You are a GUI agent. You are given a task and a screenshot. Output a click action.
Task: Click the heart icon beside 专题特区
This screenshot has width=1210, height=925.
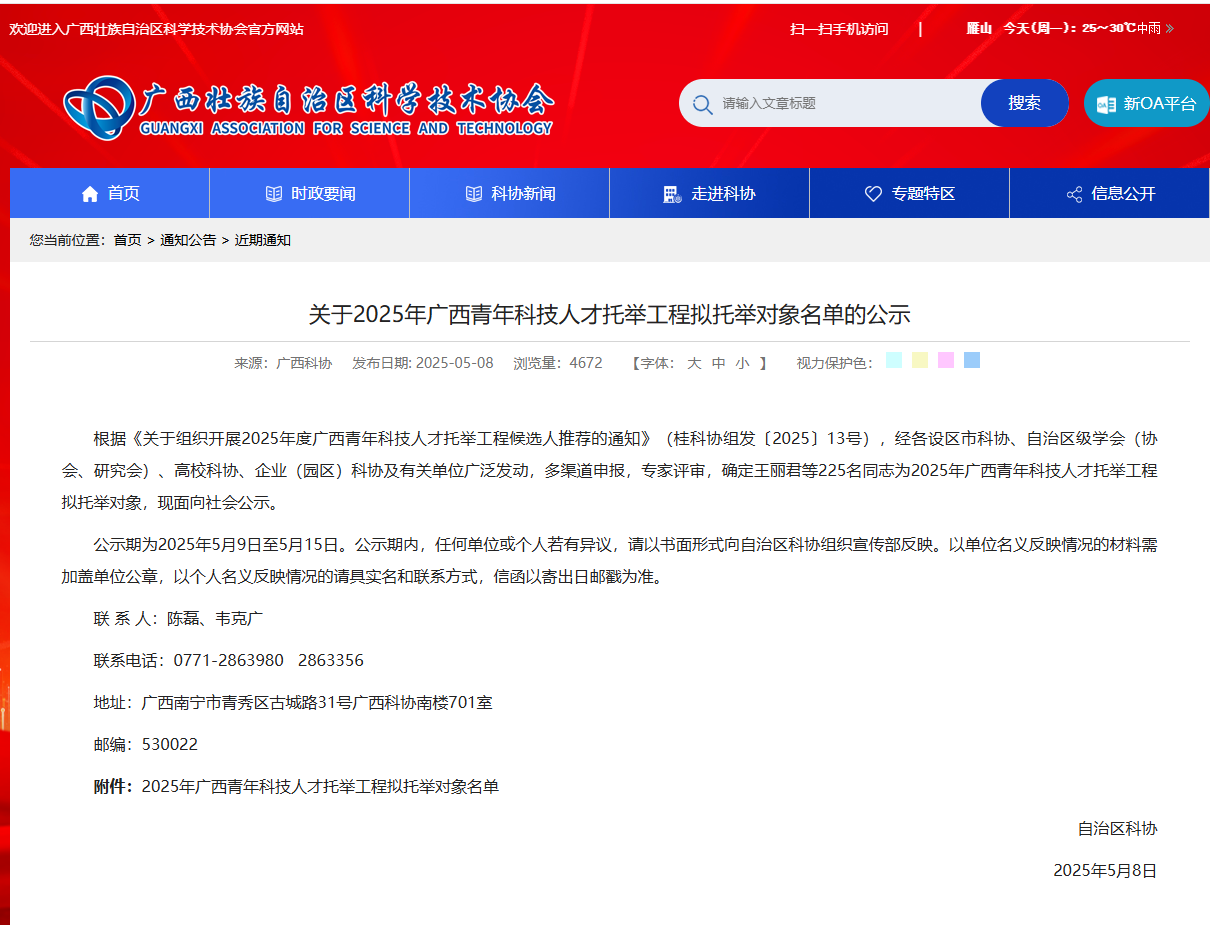pyautogui.click(x=873, y=194)
